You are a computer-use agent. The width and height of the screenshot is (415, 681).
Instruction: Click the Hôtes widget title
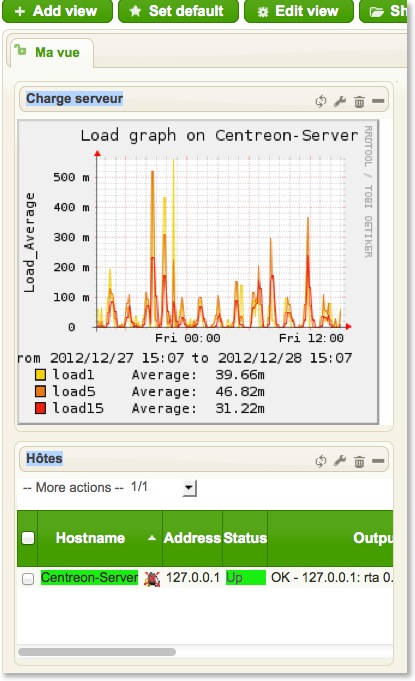[44, 459]
